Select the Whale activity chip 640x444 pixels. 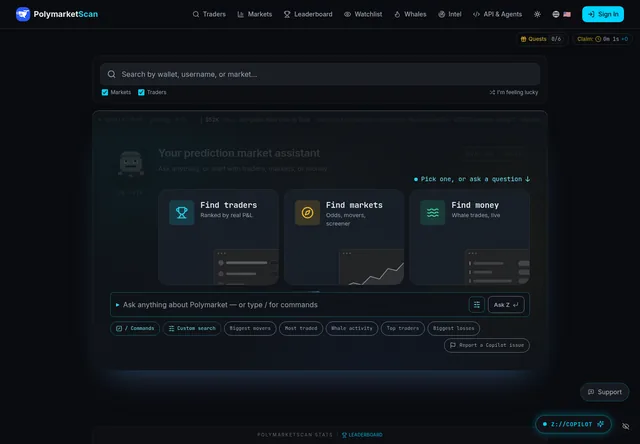pyautogui.click(x=352, y=329)
